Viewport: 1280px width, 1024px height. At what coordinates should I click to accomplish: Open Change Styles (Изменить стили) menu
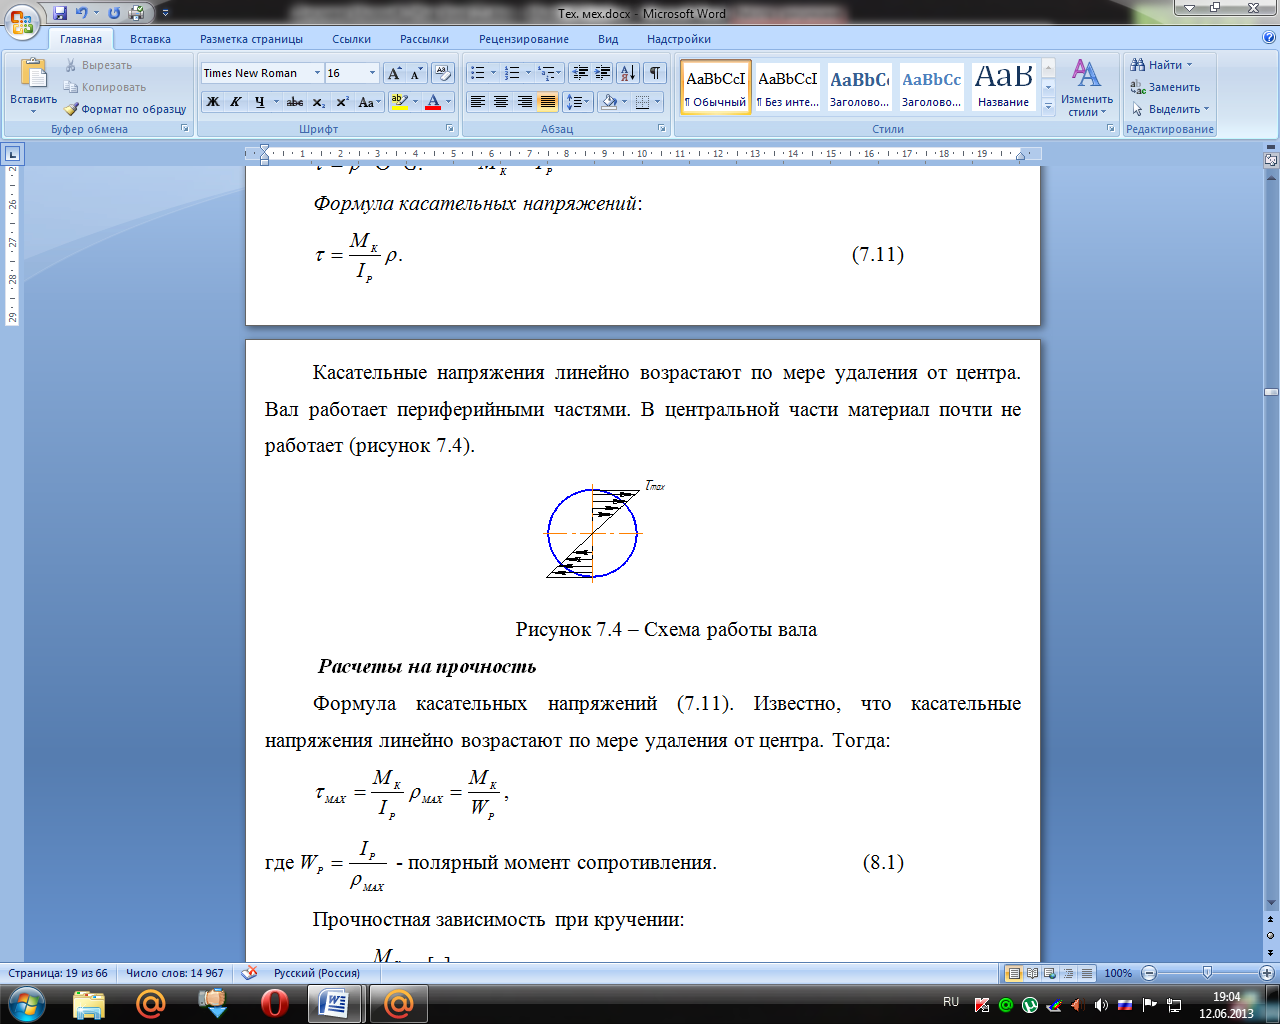click(x=1086, y=88)
